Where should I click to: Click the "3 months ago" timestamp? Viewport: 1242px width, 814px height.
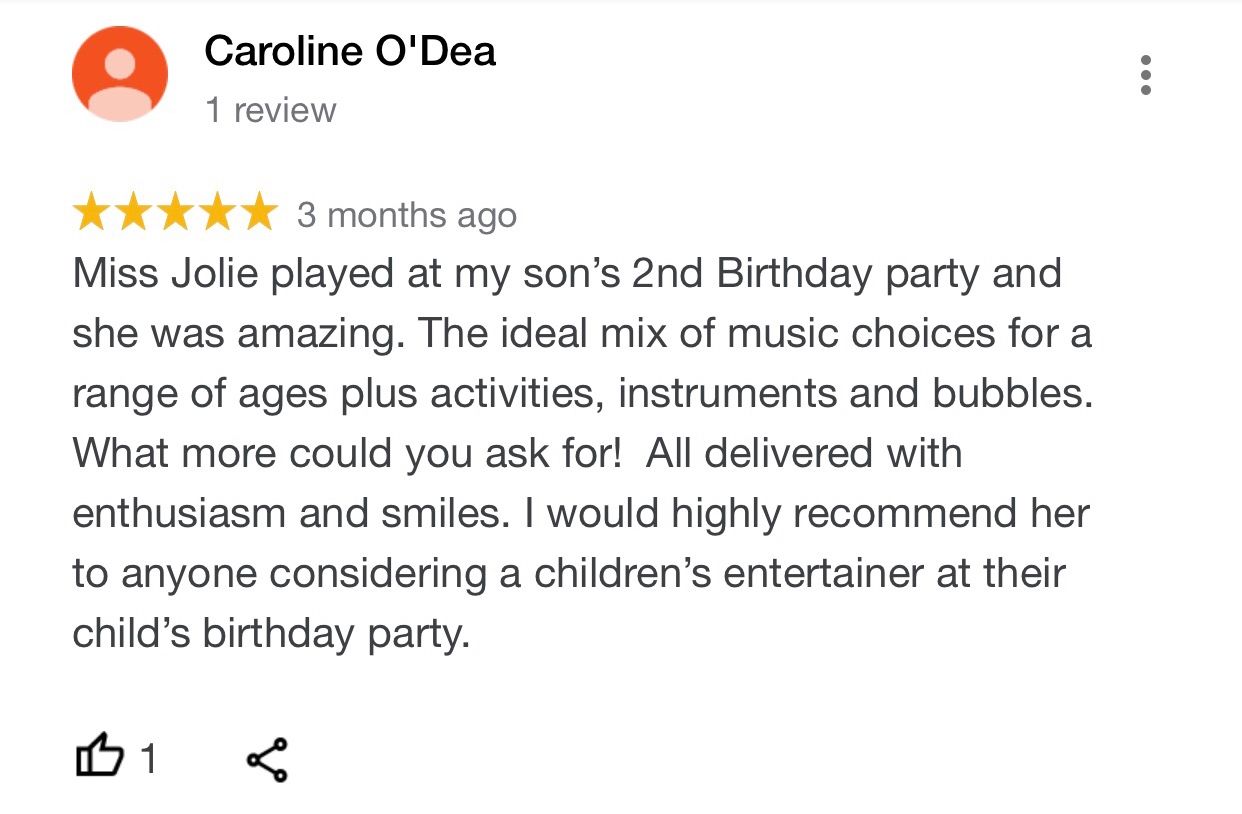click(407, 215)
